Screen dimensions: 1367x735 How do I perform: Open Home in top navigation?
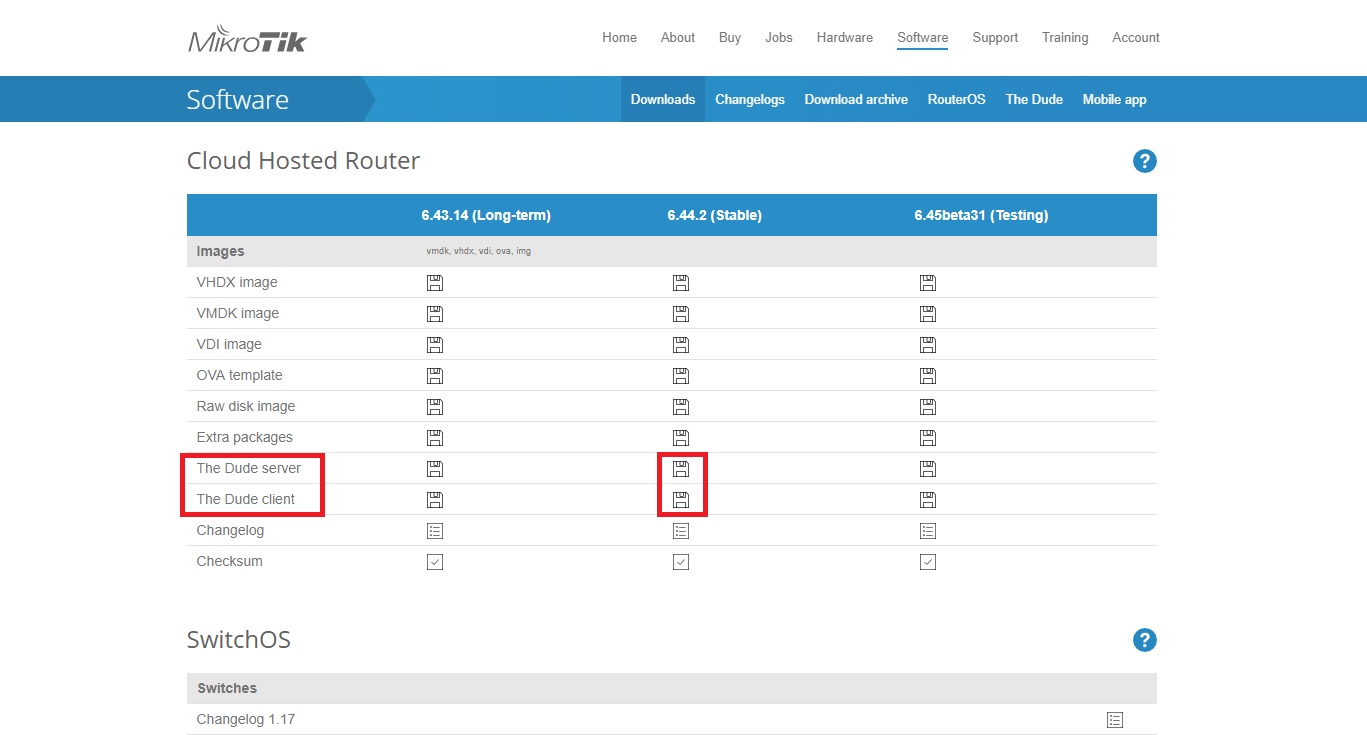coord(619,37)
